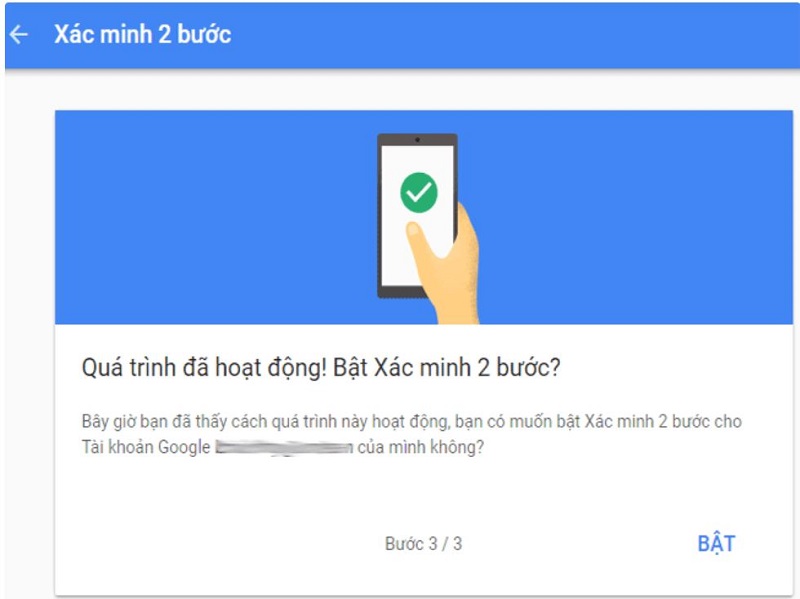The image size is (800, 599).
Task: Click the 'Bây giờ bạn đã thấy' description line
Action: pyautogui.click(x=411, y=421)
